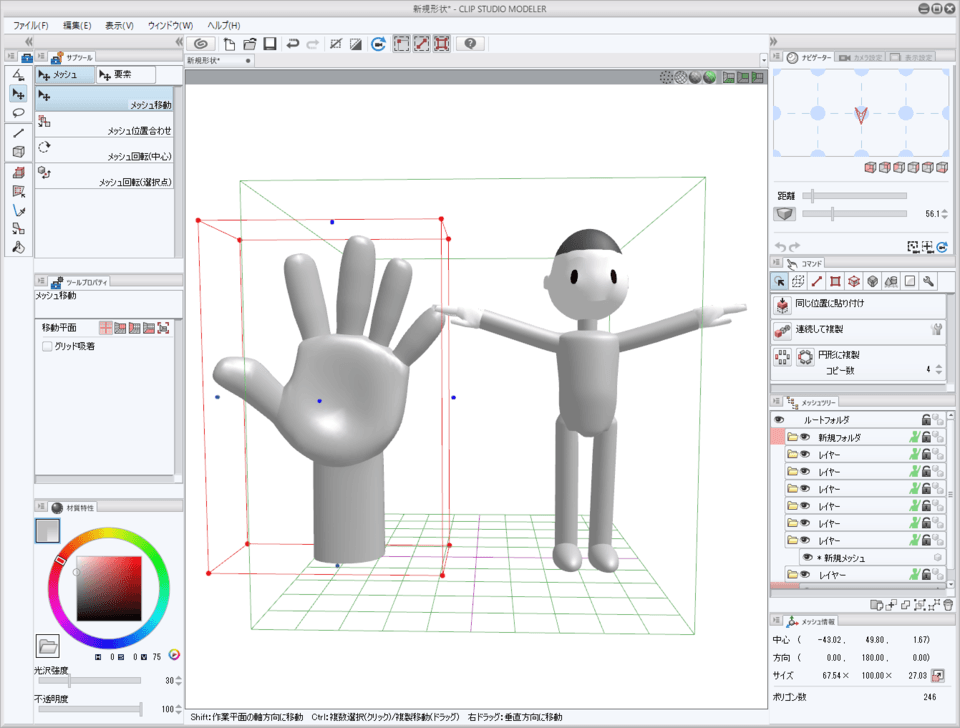Adjust the 不透明度 value stepper
Screen dimensions: 960x728
[178, 709]
